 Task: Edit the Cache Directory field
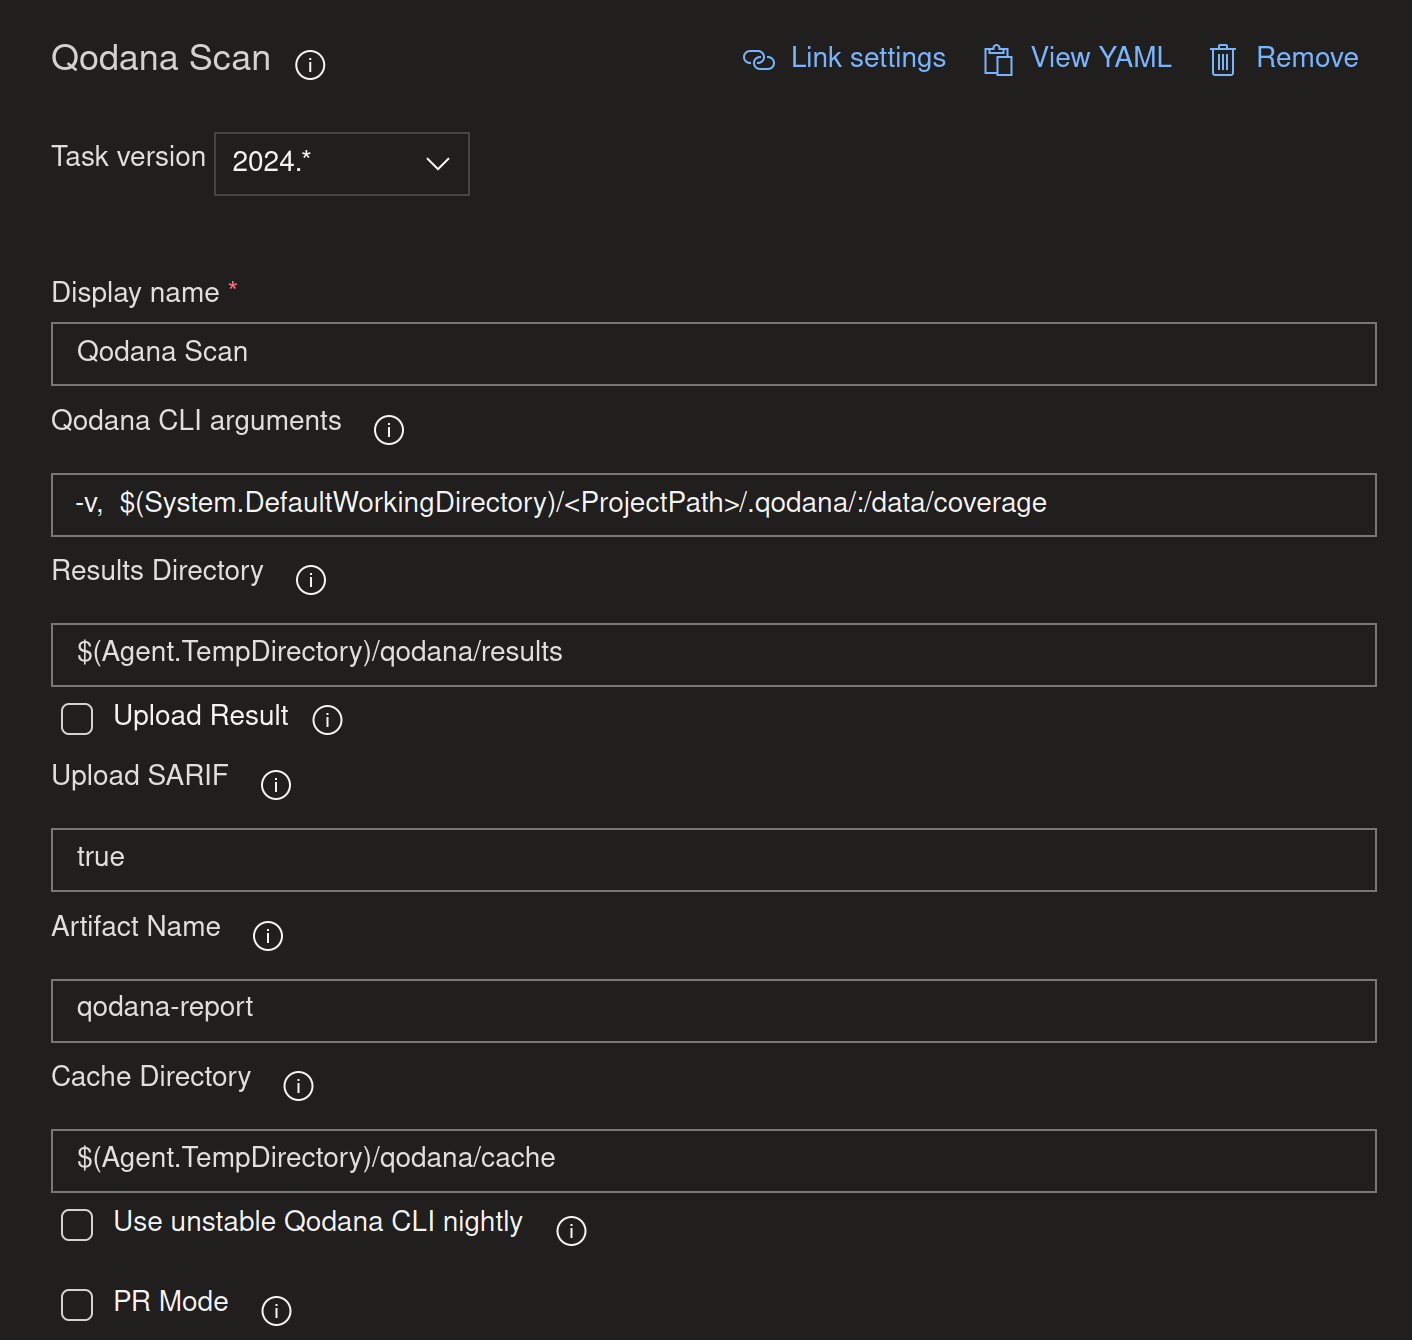pos(713,1161)
